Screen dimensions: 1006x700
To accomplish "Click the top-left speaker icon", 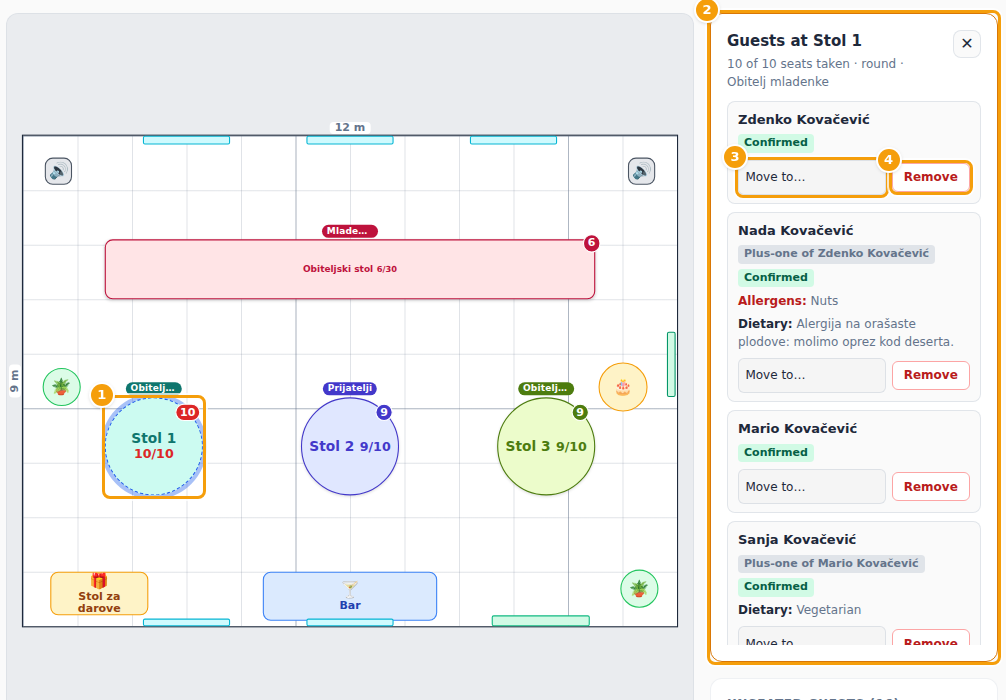I will 58,171.
